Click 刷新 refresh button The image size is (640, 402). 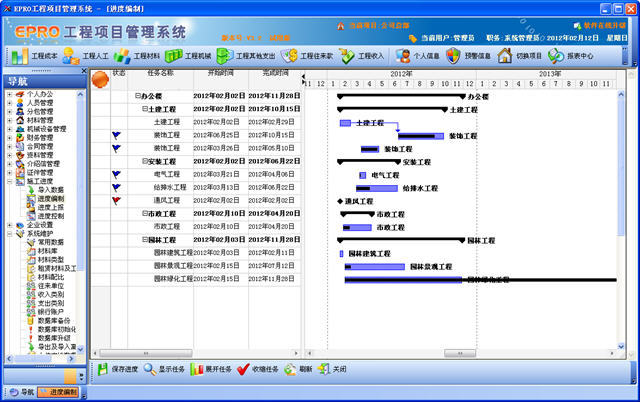point(297,369)
